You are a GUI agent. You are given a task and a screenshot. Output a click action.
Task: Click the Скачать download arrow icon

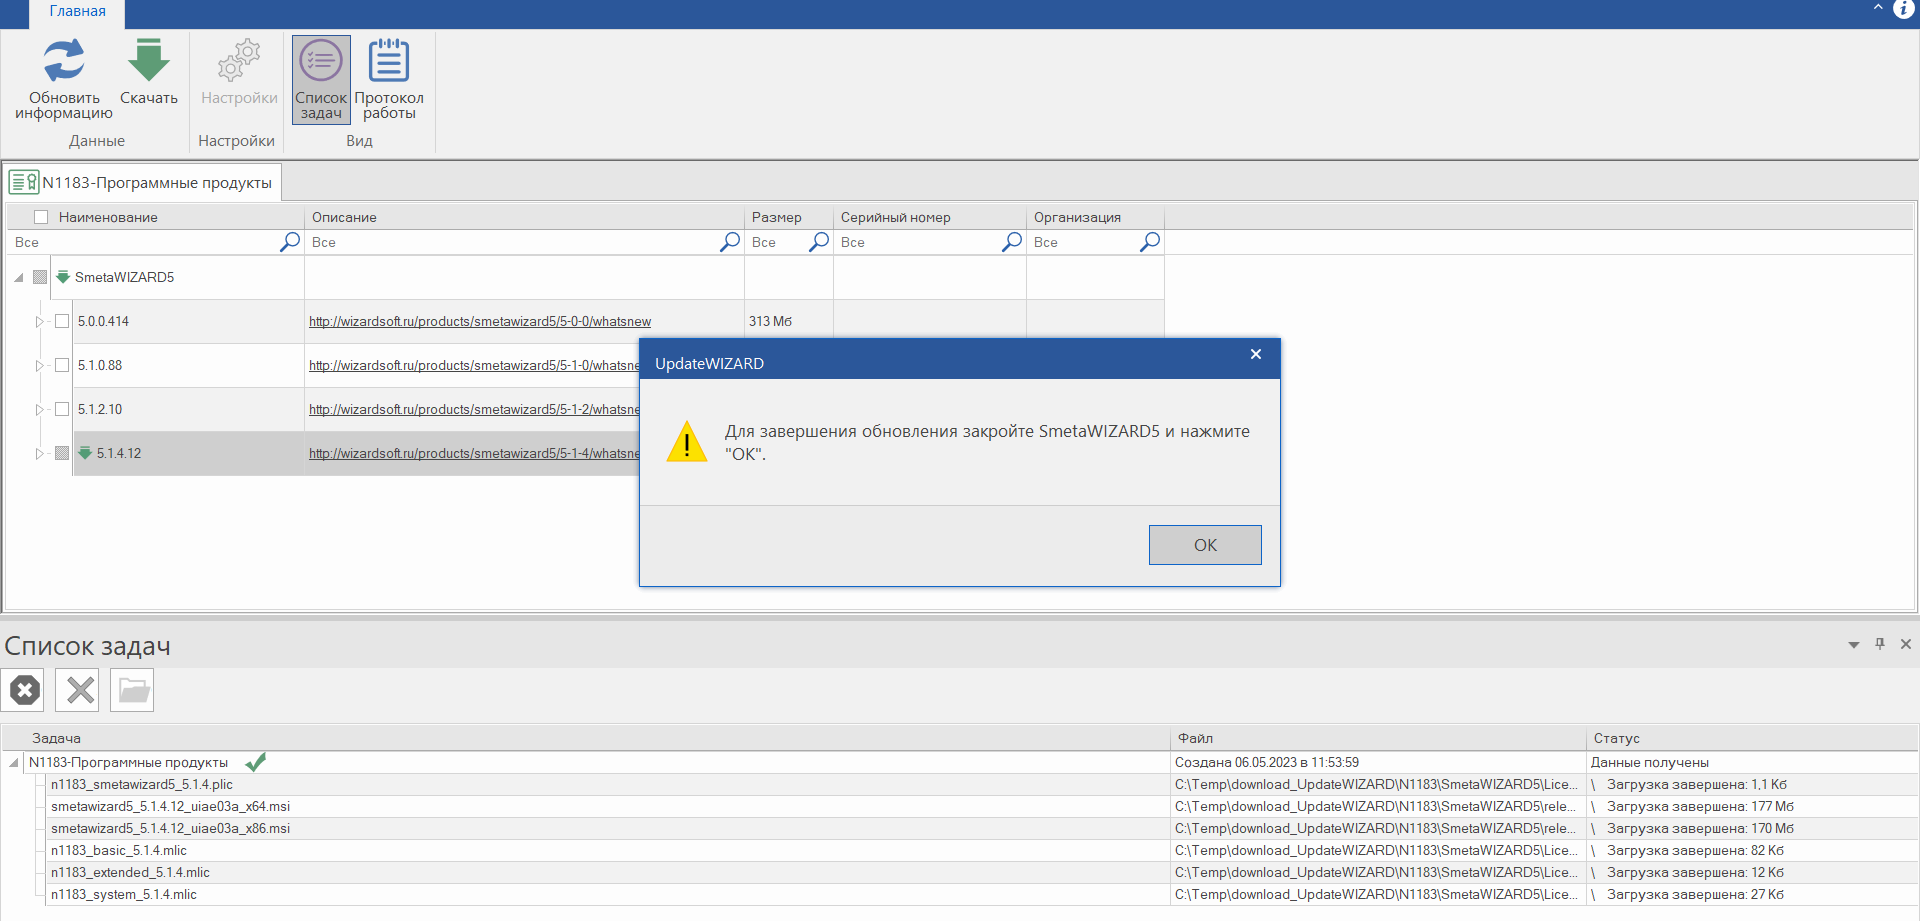(x=149, y=60)
